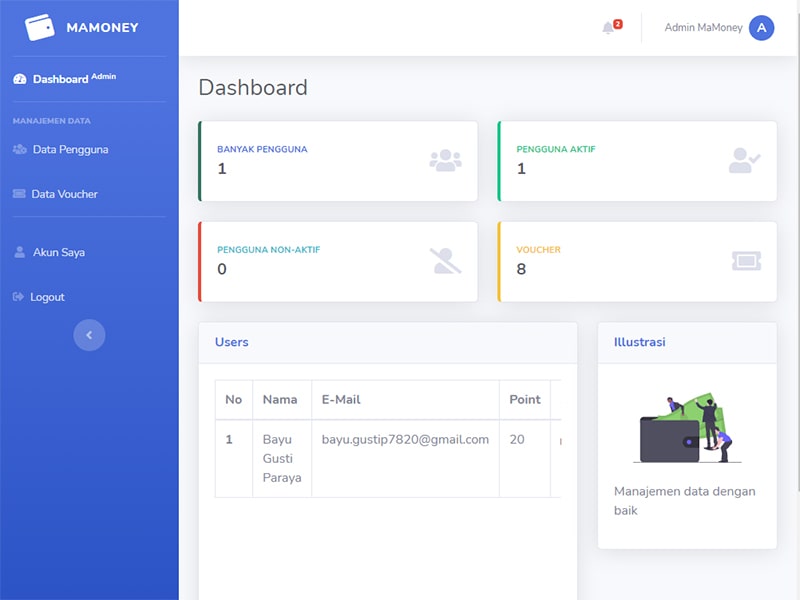800x600 pixels.
Task: Click the BANYAK PENGGUNA card label
Action: (262, 149)
